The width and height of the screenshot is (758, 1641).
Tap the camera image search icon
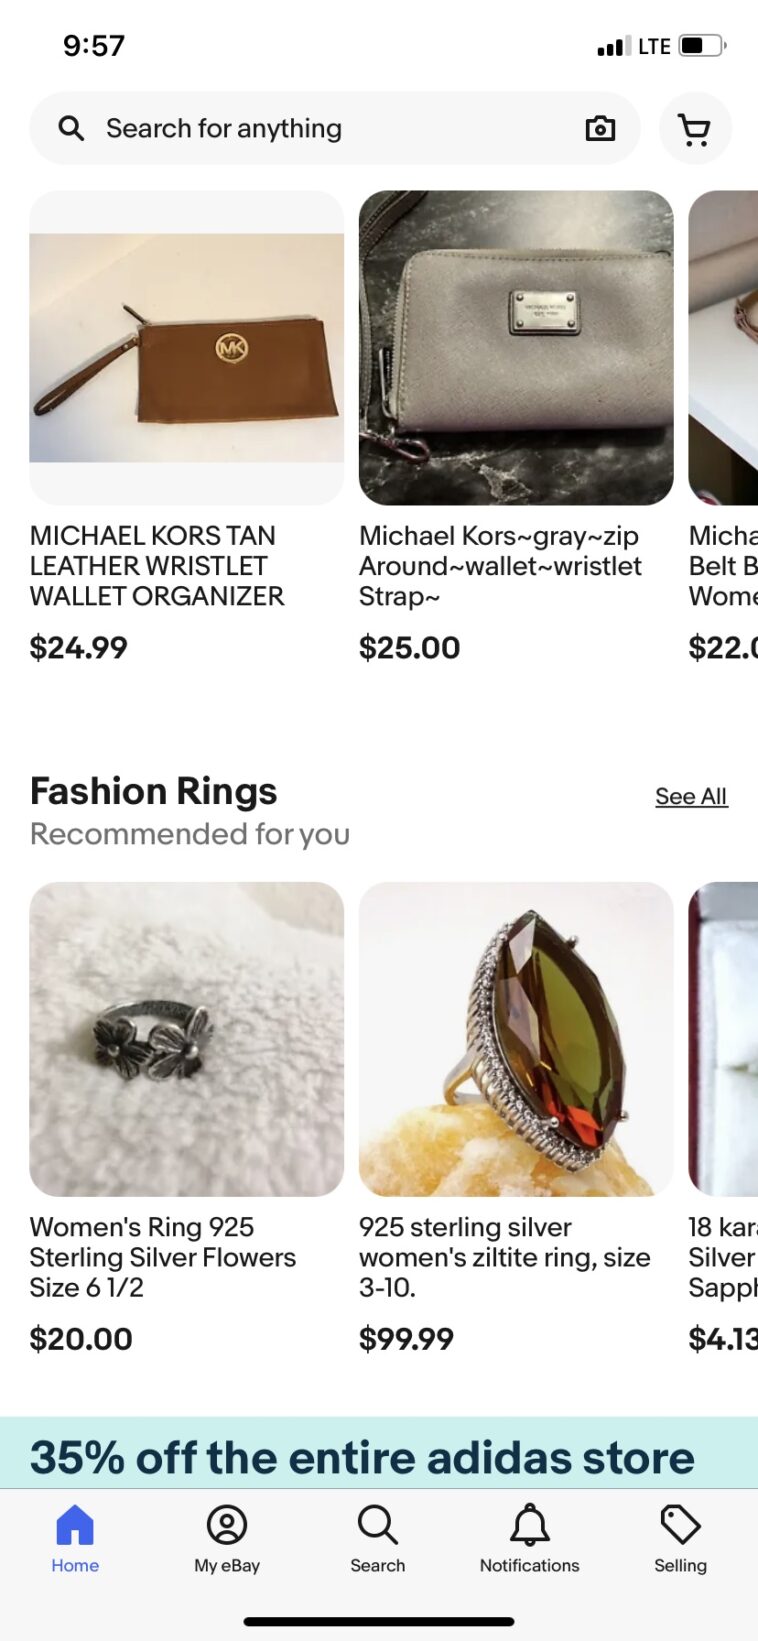600,129
